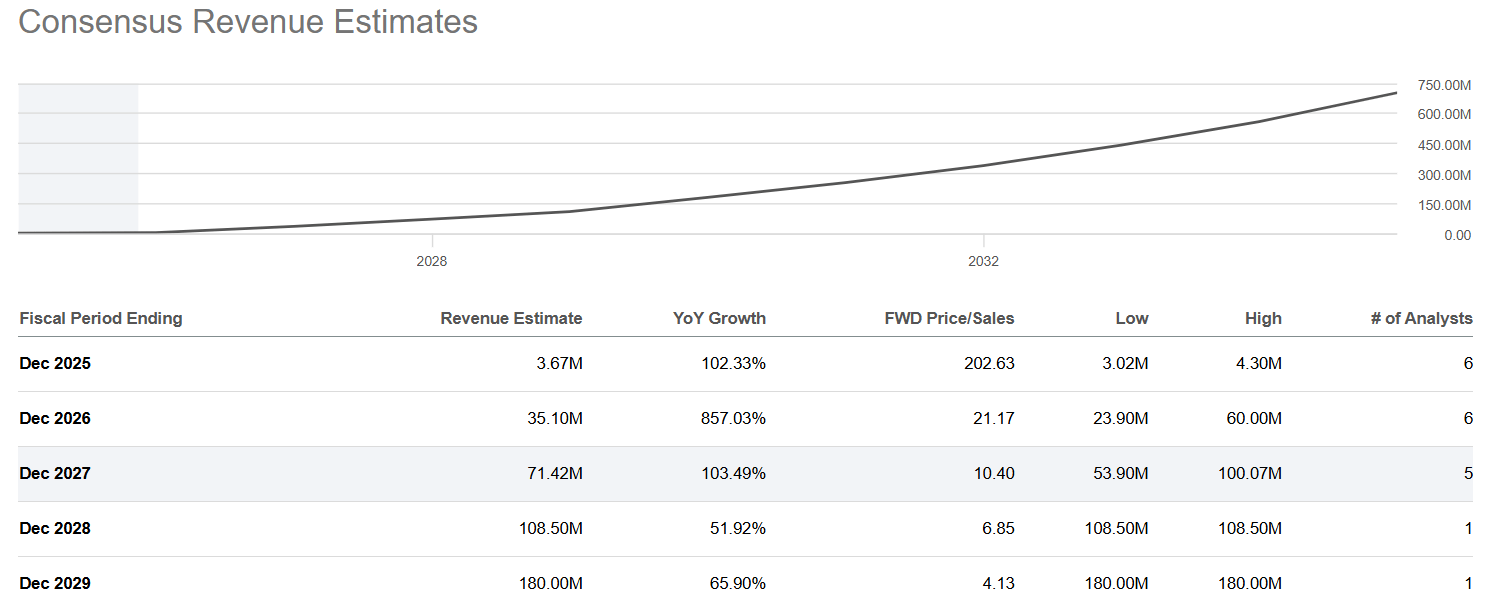This screenshot has width=1500, height=609.
Task: Sort by the YoY Growth column header
Action: (720, 318)
